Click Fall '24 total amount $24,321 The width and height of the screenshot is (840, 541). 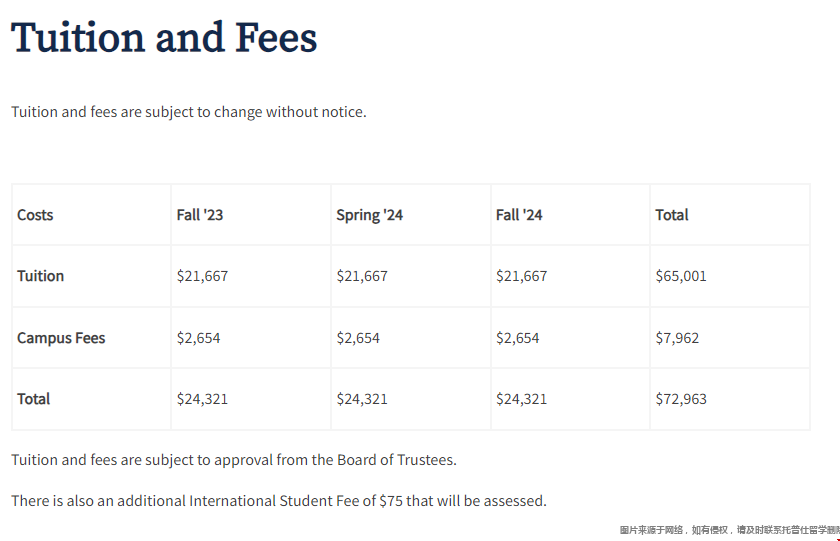521,399
